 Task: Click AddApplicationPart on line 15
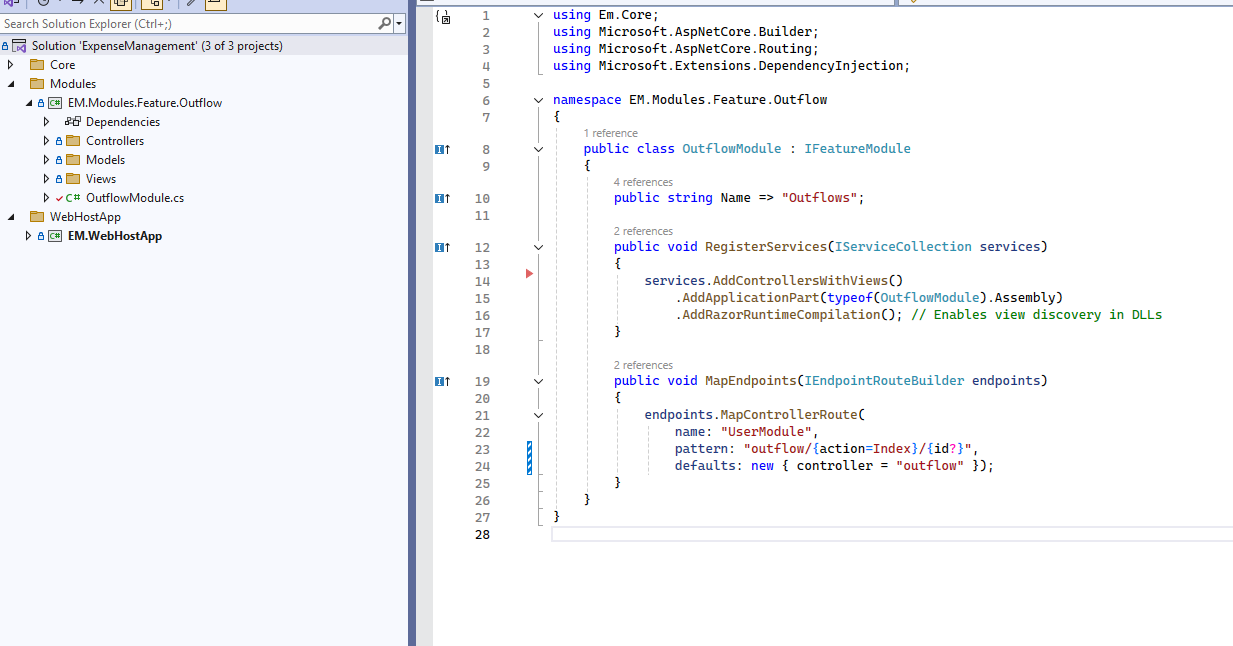point(751,298)
